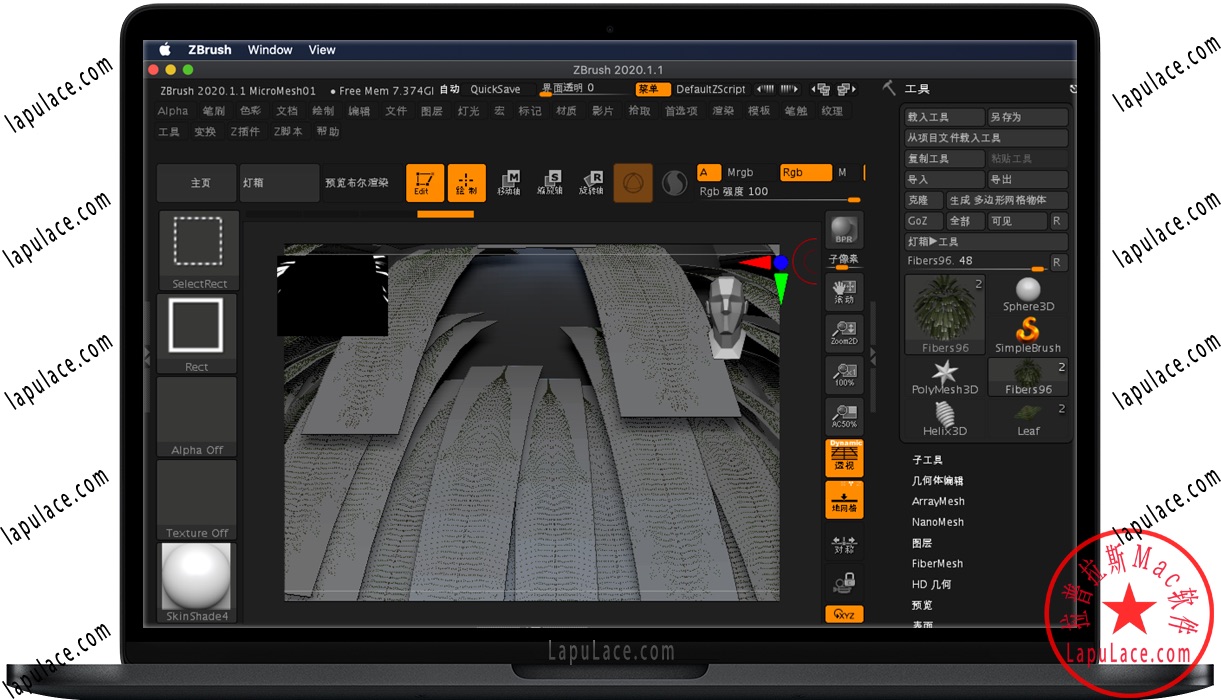The image size is (1221, 700).
Task: Open the Apple menu
Action: (166, 50)
